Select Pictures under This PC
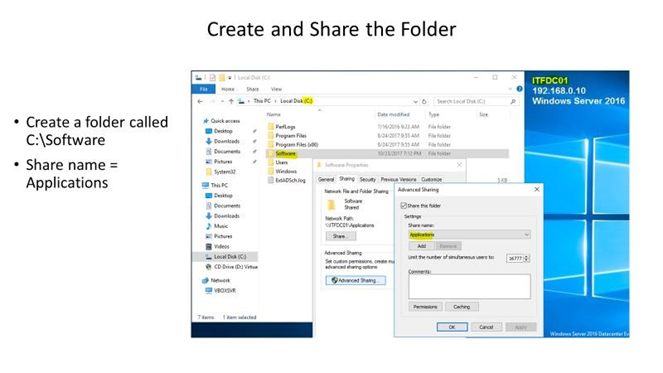Viewport: 663px width, 373px height. pos(223,236)
